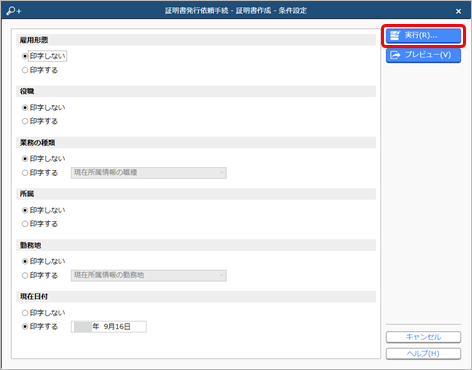This screenshot has width=472, height=370.
Task: Open the プレビュー(V) preview button
Action: (423, 55)
